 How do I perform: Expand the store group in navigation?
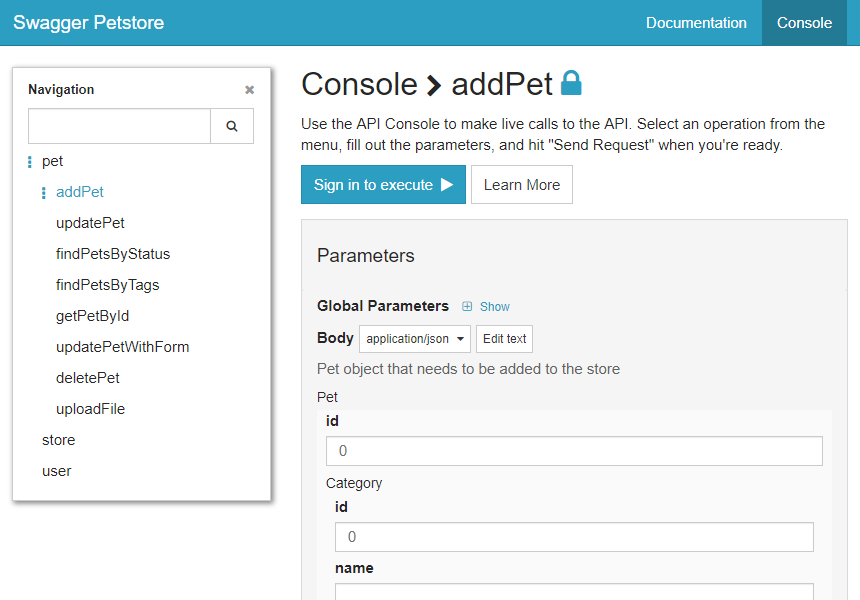coord(59,440)
